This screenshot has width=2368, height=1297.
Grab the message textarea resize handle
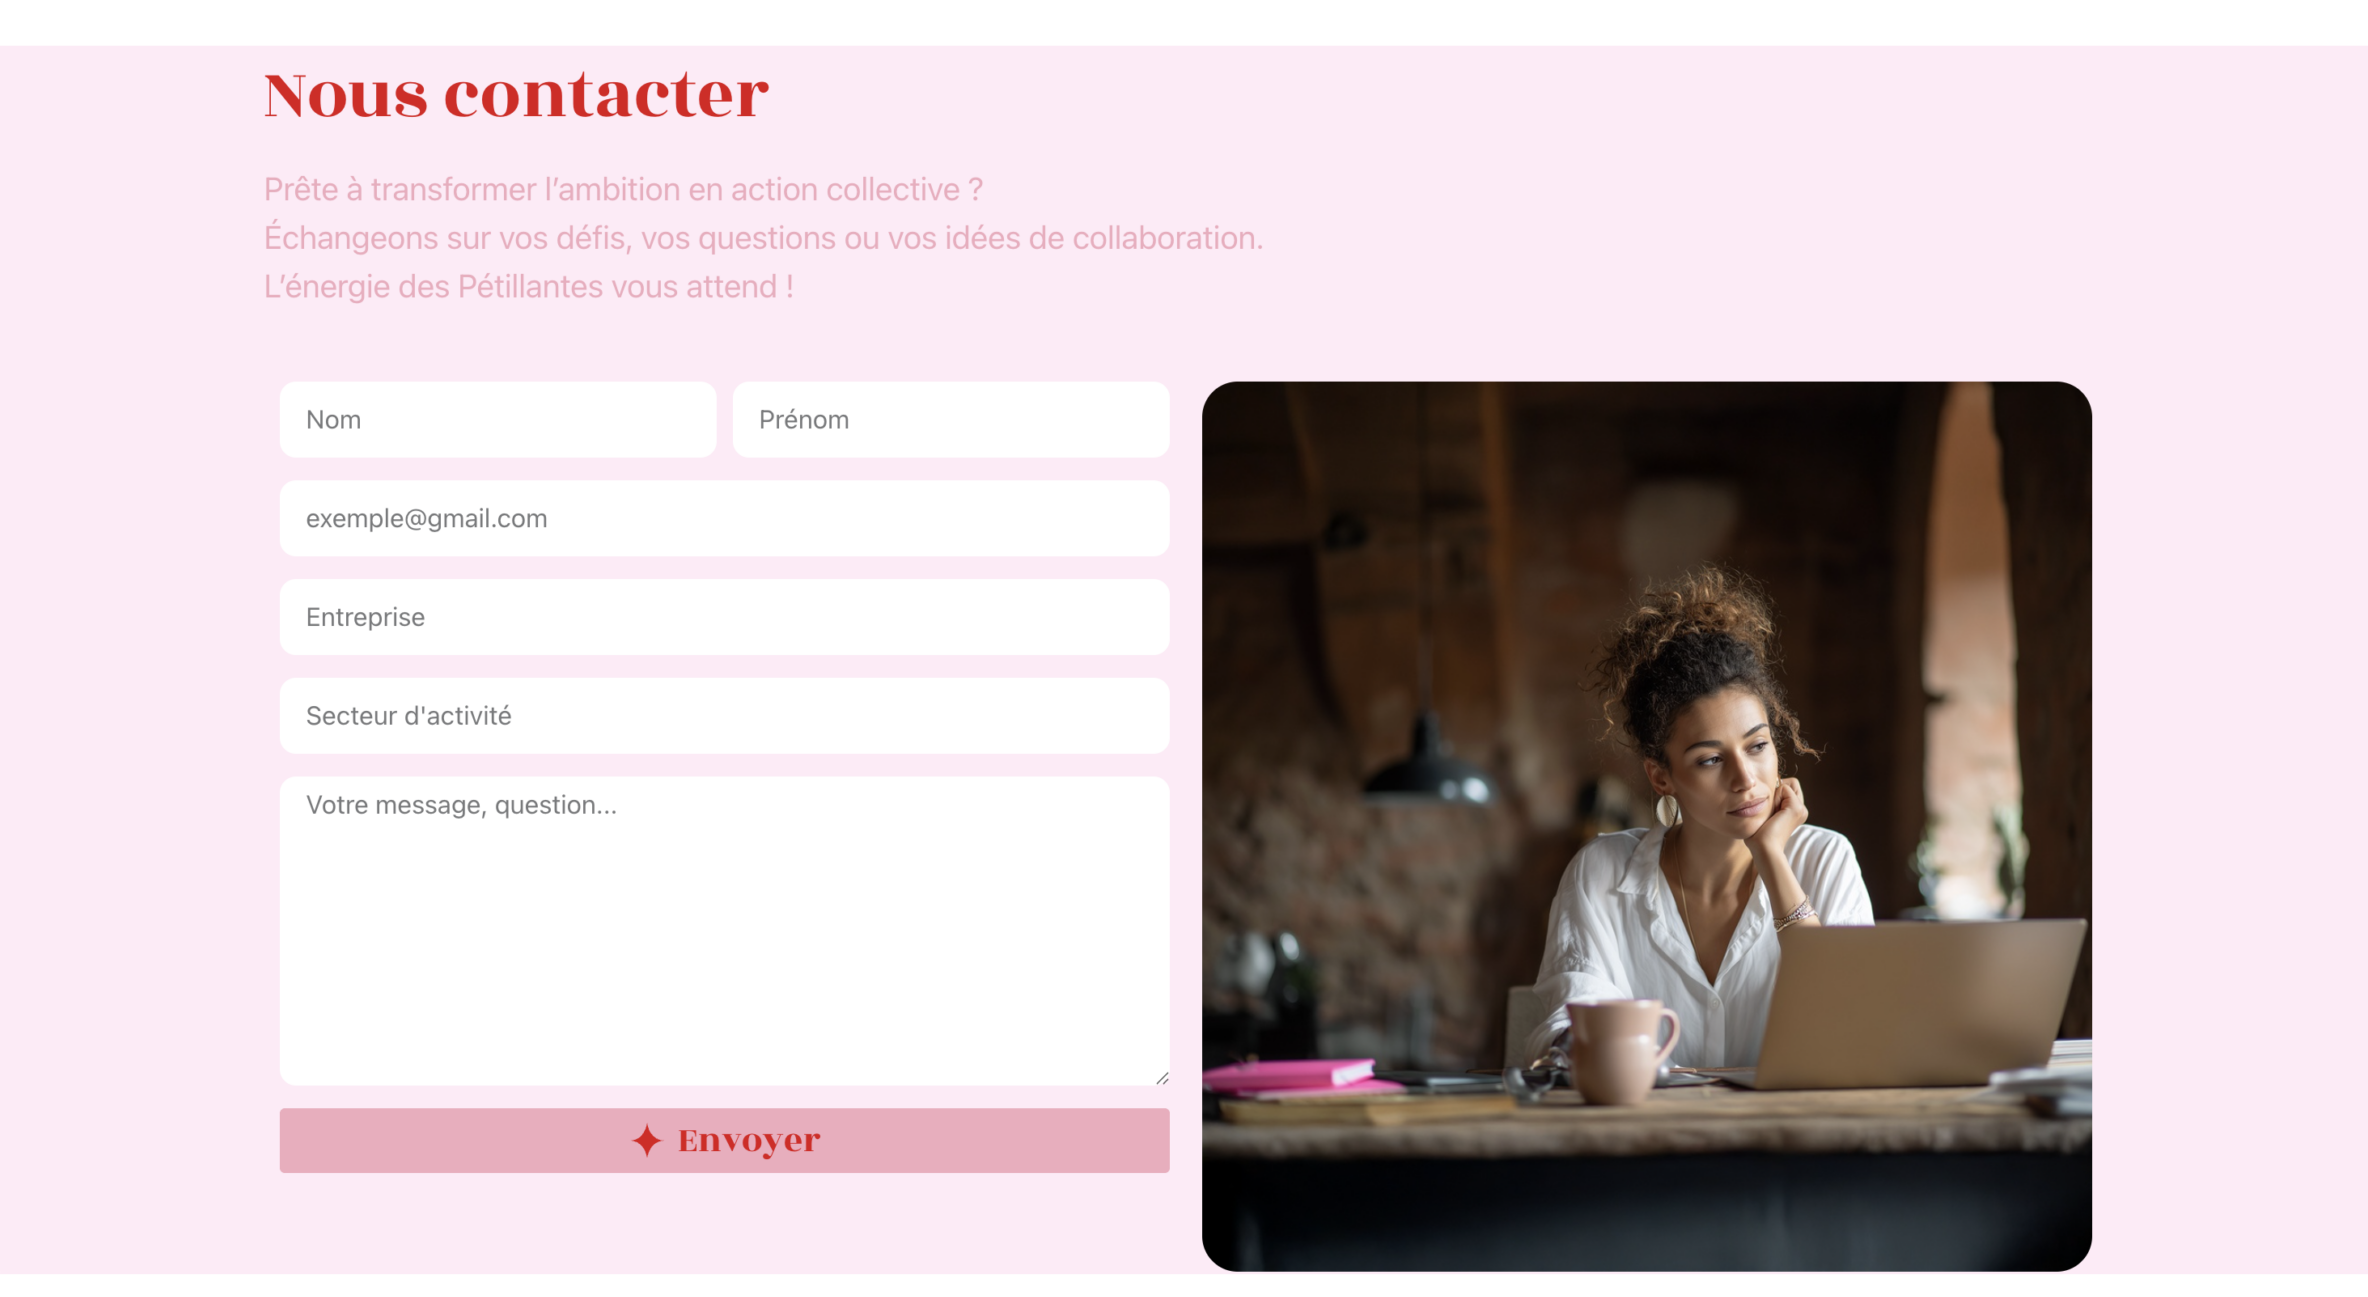tap(1162, 1078)
